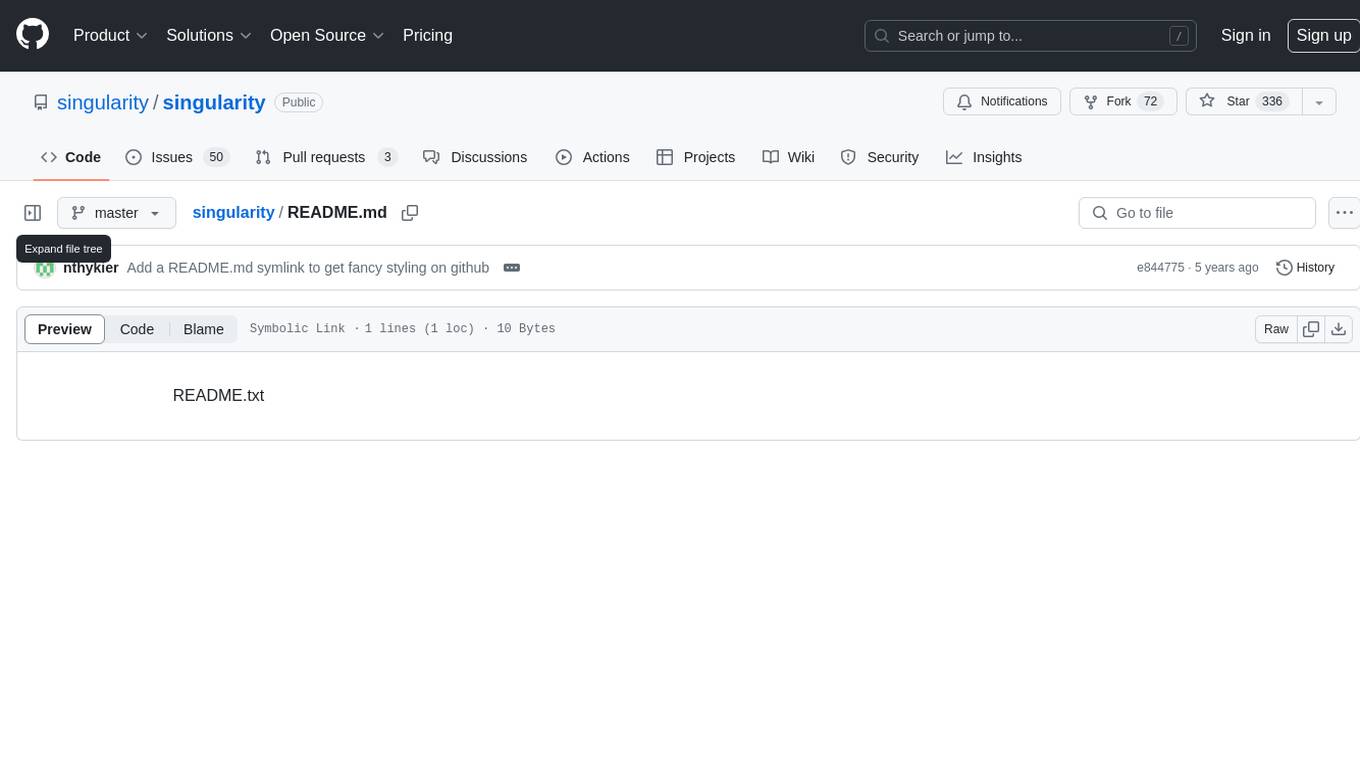Focus the Go to file field
This screenshot has height=764, width=1360.
(x=1197, y=213)
